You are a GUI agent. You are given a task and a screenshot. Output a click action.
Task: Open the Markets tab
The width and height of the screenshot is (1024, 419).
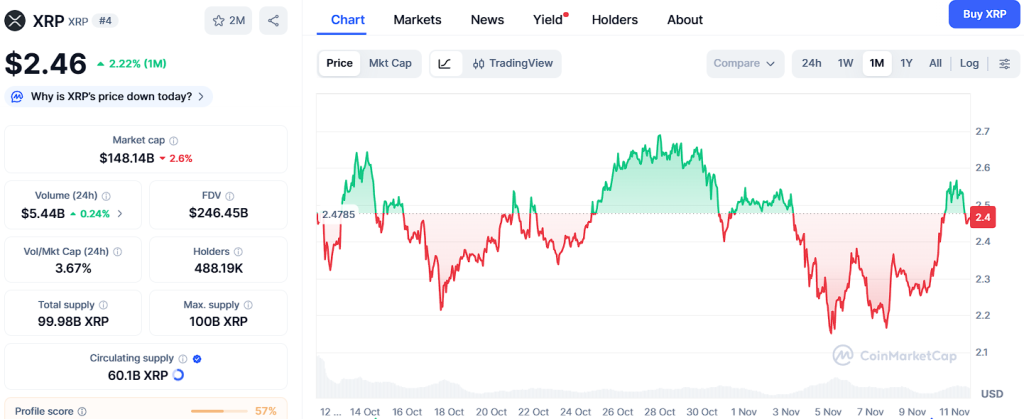click(417, 19)
